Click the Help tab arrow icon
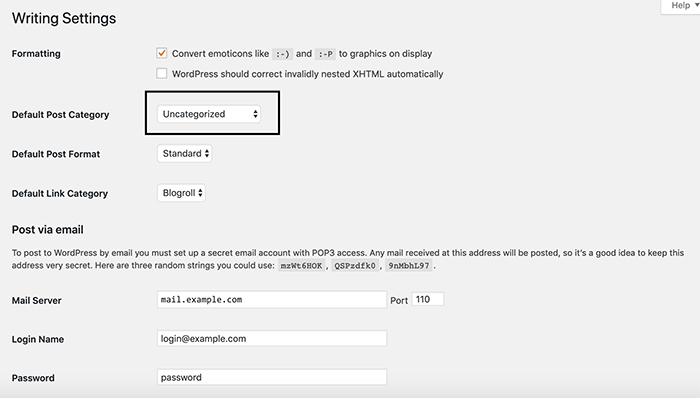Image resolution: width=700 pixels, height=398 pixels. [x=696, y=5]
